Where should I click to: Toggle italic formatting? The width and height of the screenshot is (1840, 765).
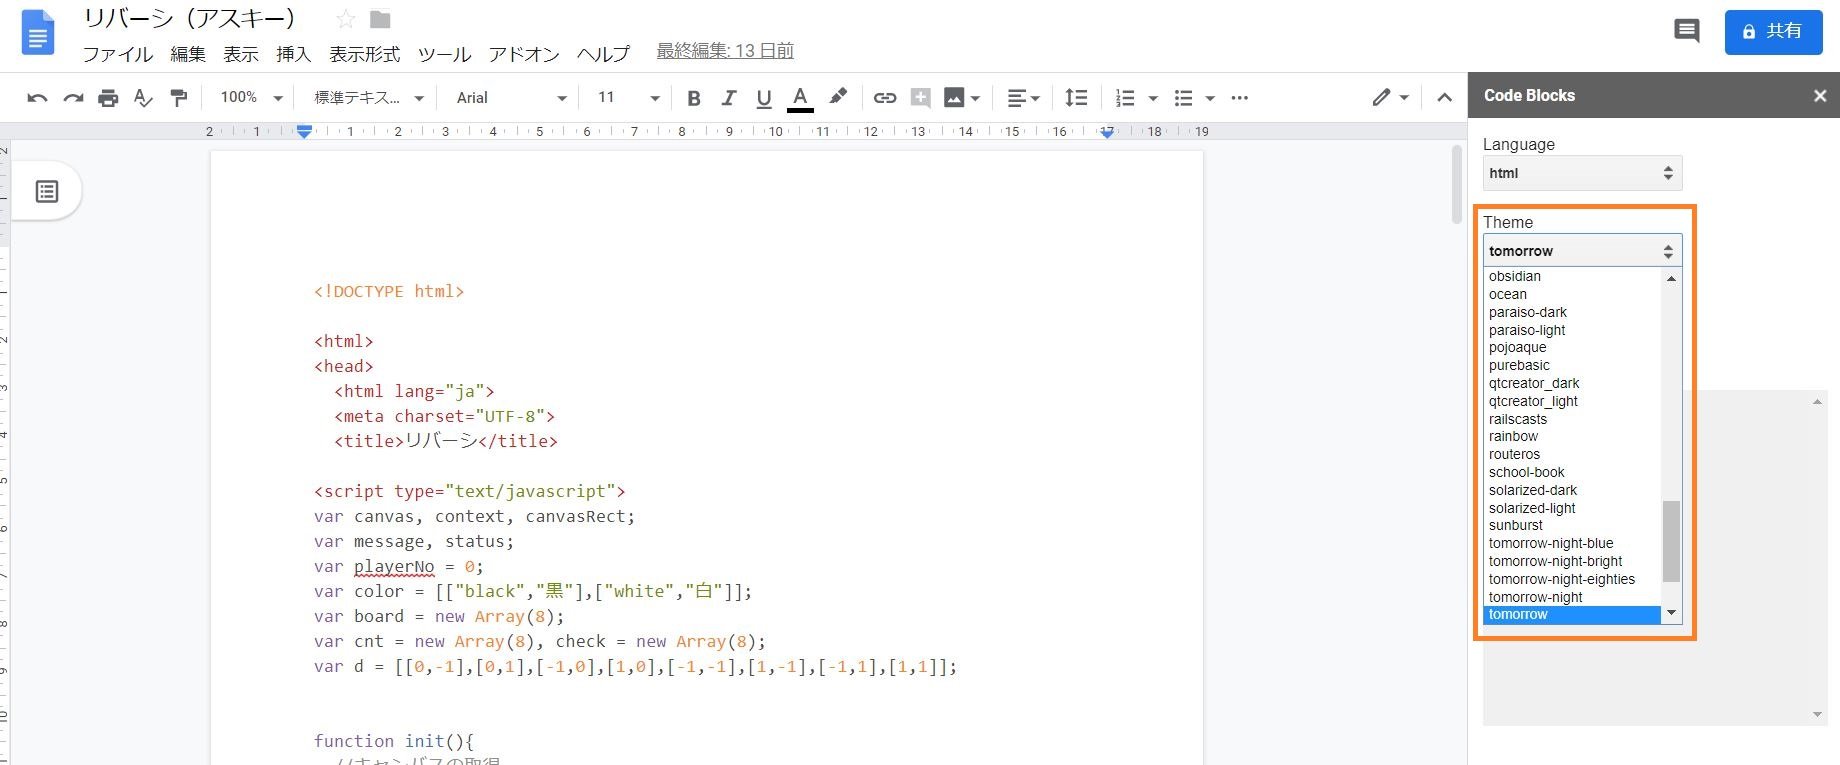(x=729, y=98)
